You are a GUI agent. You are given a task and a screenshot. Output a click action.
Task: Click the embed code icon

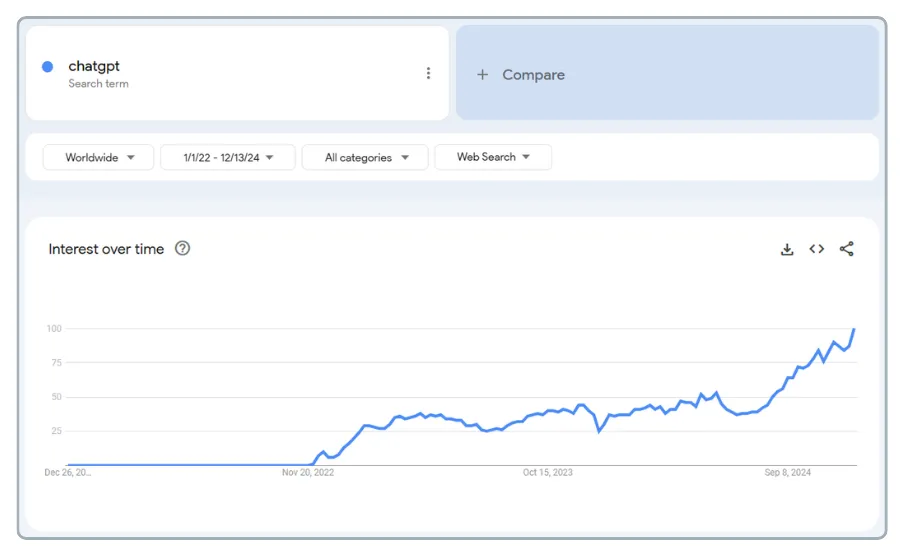pos(817,249)
